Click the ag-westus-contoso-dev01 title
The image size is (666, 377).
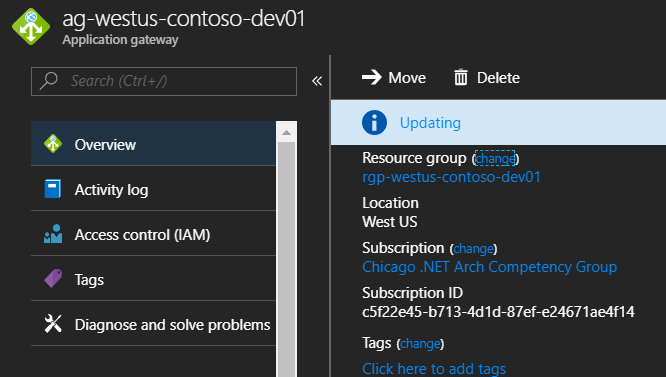[x=183, y=20]
